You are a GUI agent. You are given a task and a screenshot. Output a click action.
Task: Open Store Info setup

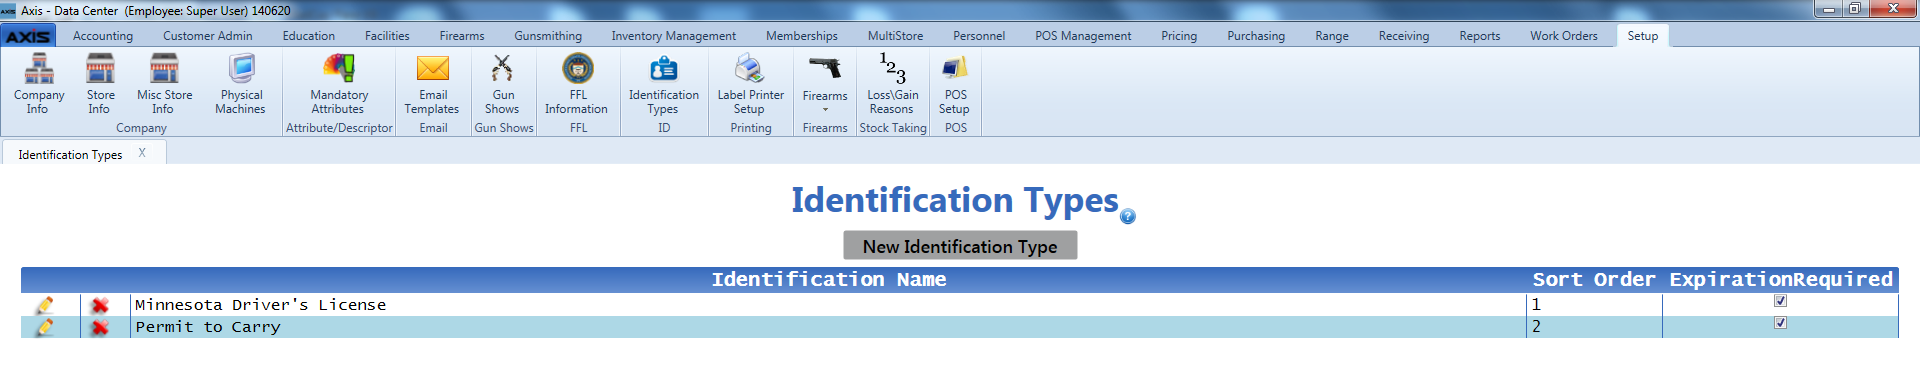point(100,84)
